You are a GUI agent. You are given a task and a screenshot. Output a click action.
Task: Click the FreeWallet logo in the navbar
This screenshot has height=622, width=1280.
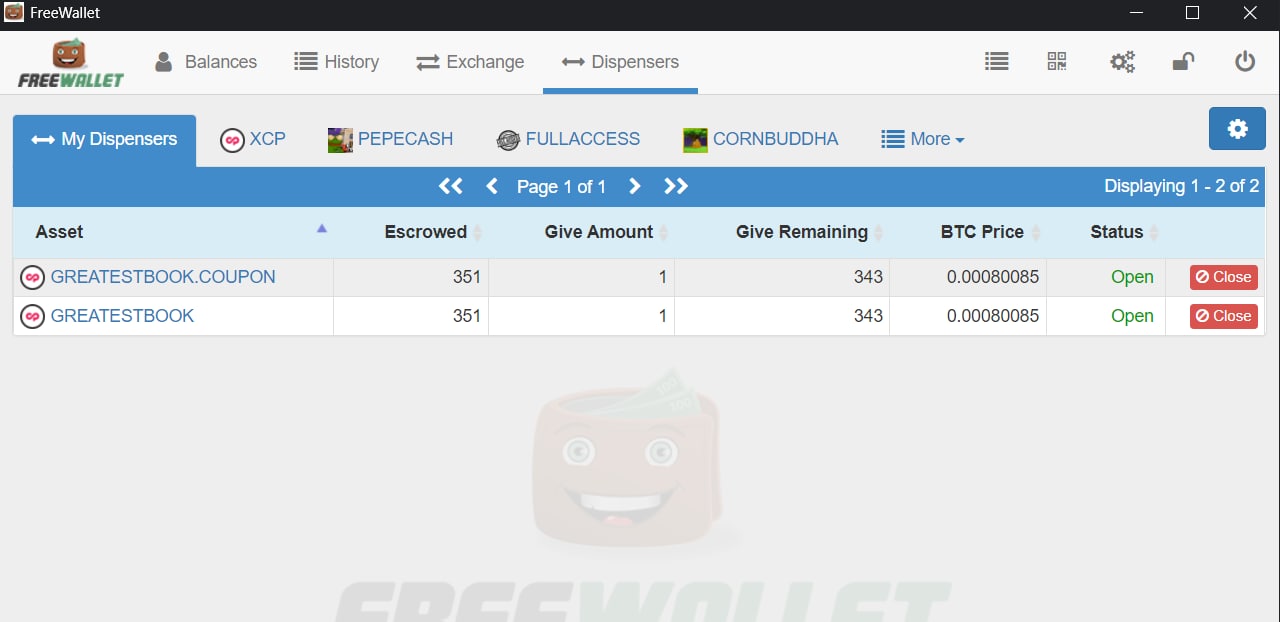(70, 63)
